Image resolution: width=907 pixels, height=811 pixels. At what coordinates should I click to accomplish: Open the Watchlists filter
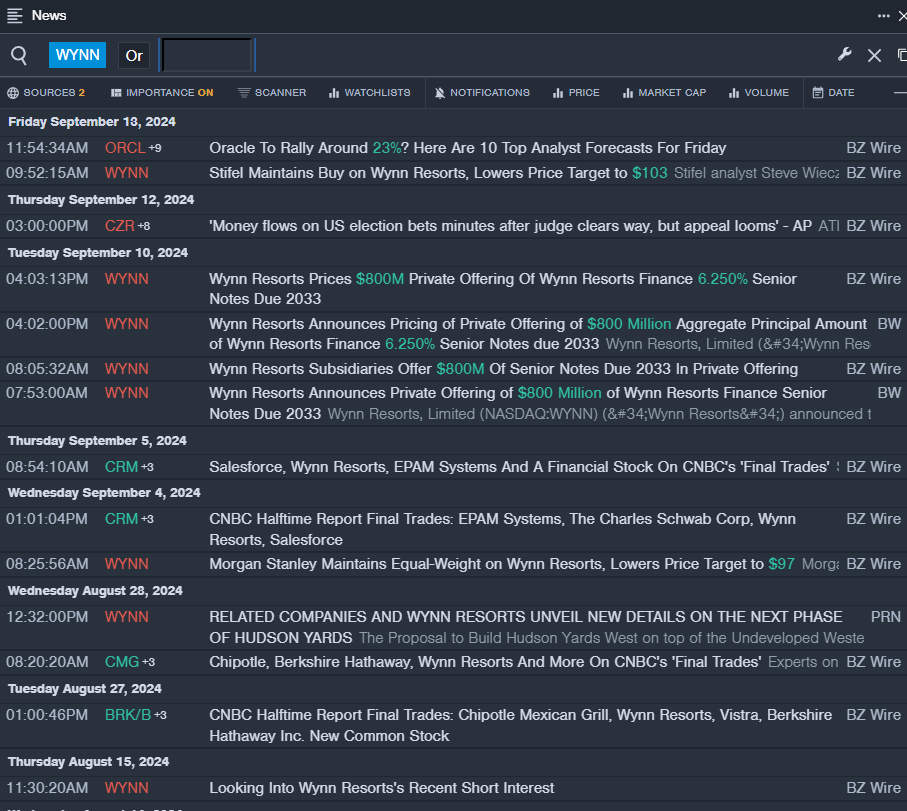(370, 93)
